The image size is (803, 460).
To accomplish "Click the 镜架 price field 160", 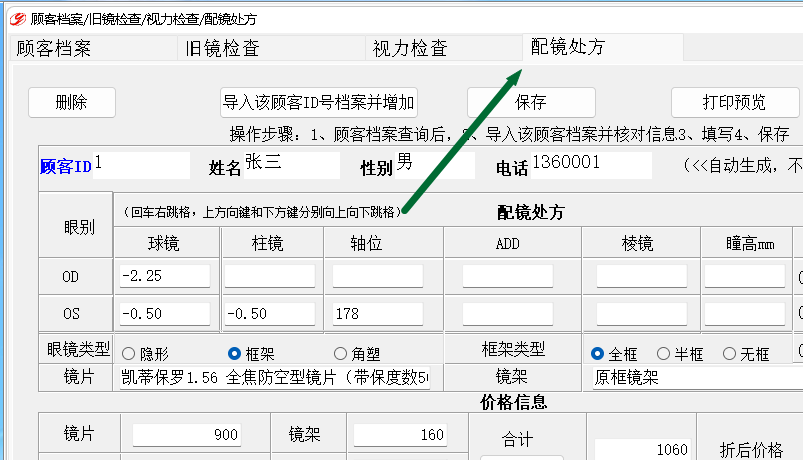I will coord(400,435).
